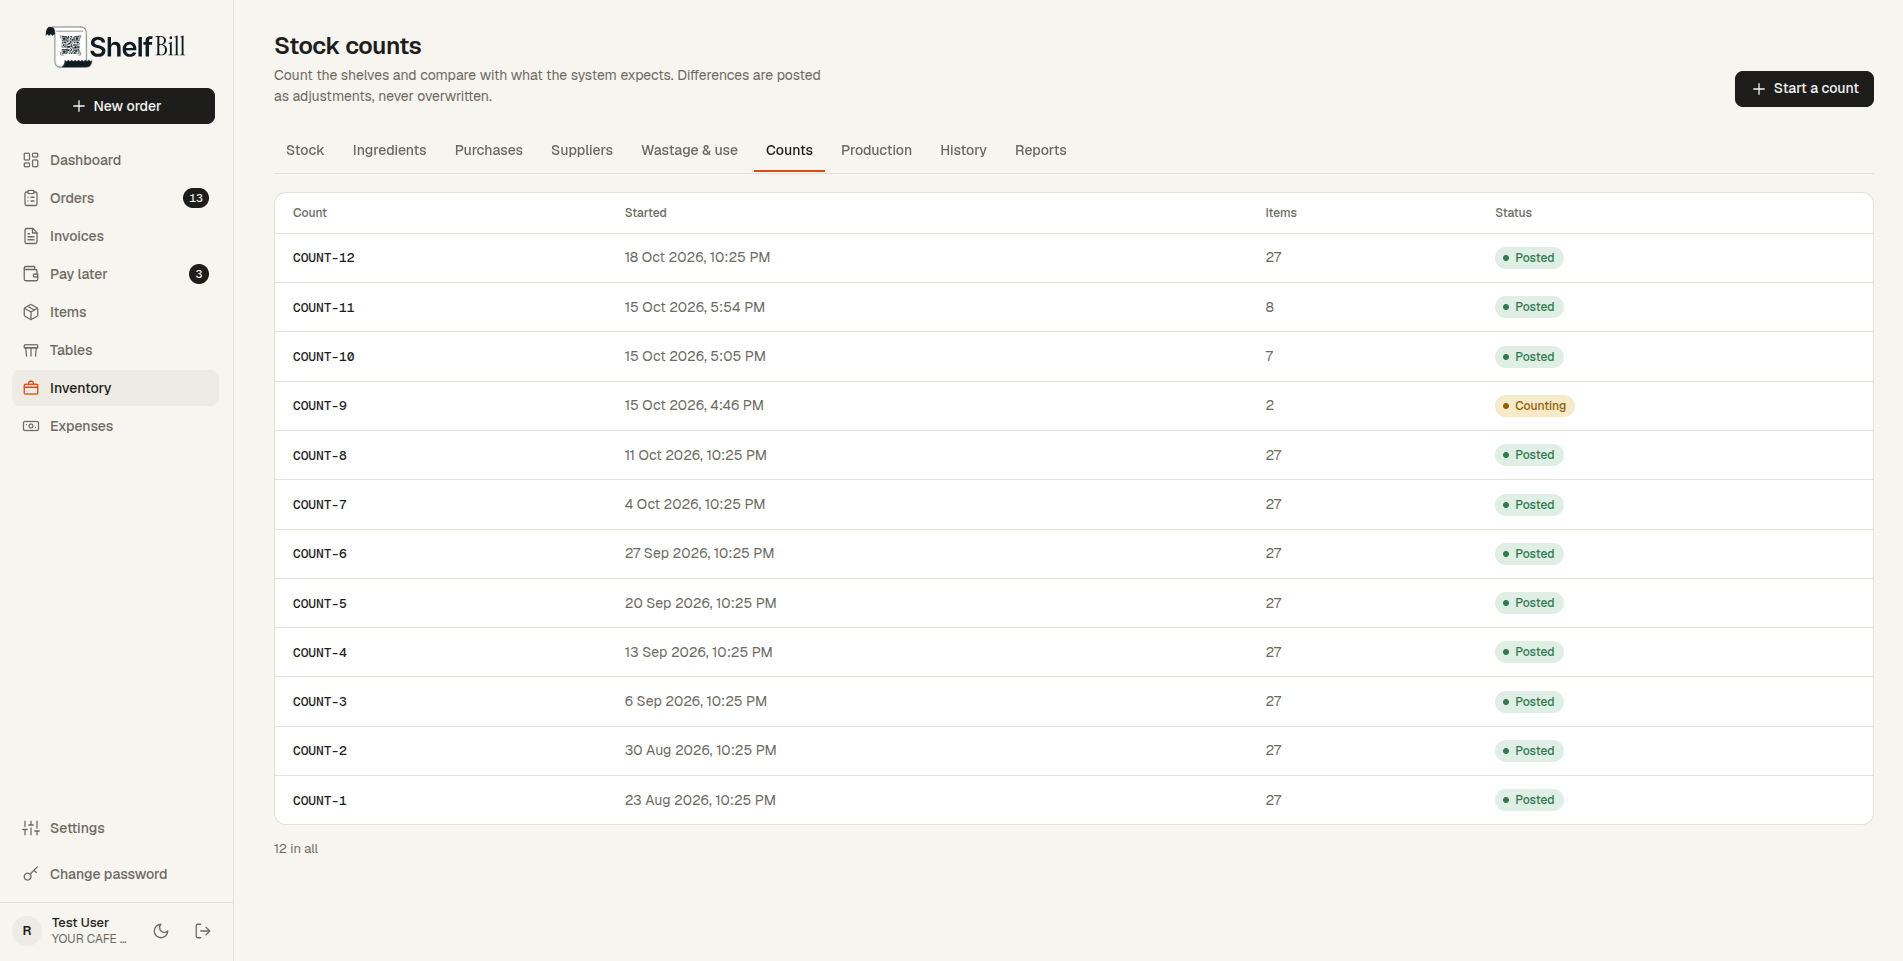Open the COUNT-6 row
The height and width of the screenshot is (961, 1903).
point(1073,554)
